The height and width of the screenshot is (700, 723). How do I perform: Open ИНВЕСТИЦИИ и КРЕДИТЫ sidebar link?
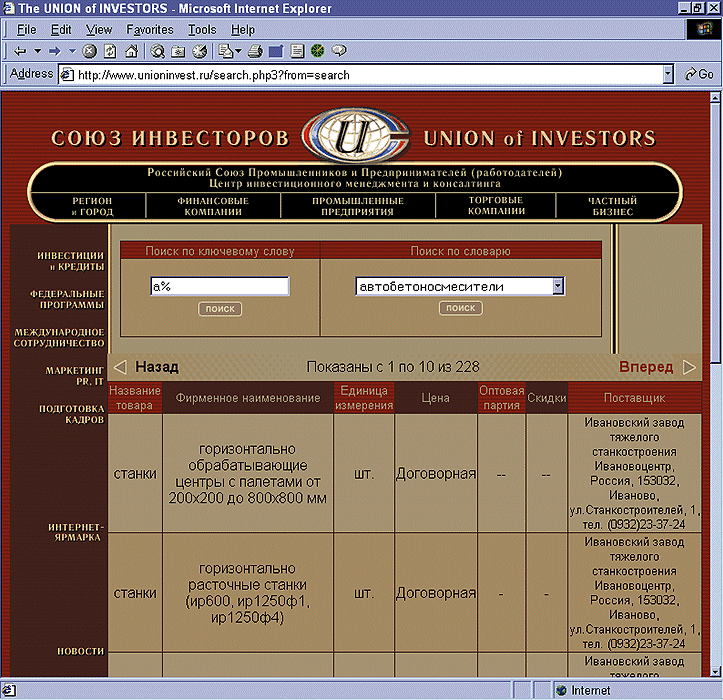71,261
